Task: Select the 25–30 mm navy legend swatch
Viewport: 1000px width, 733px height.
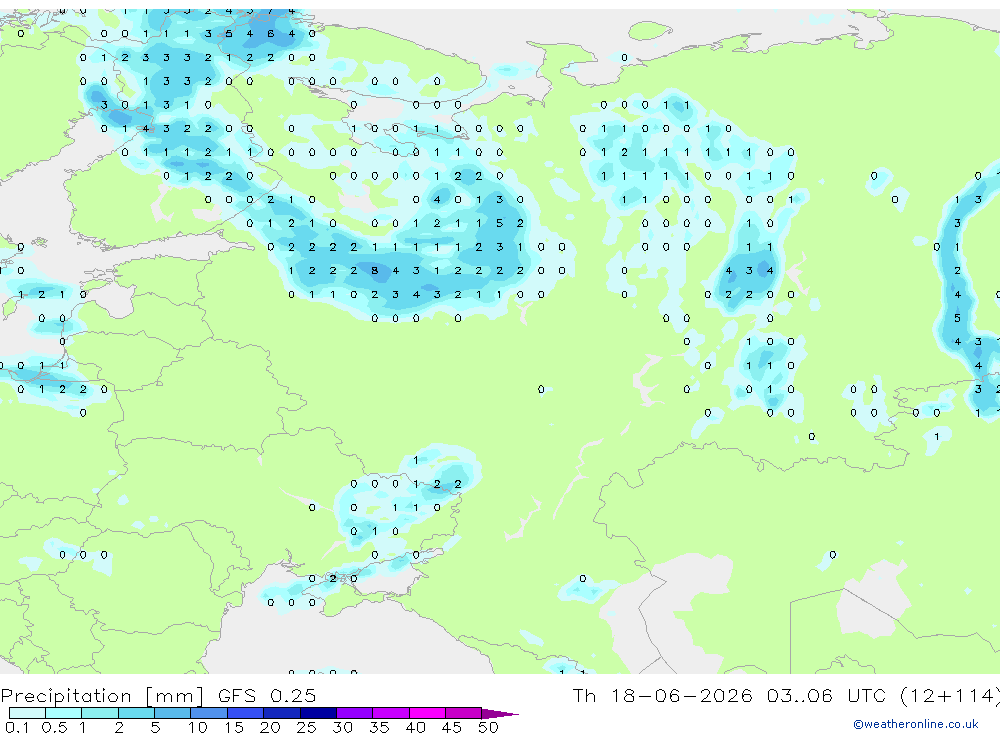Action: [x=318, y=713]
